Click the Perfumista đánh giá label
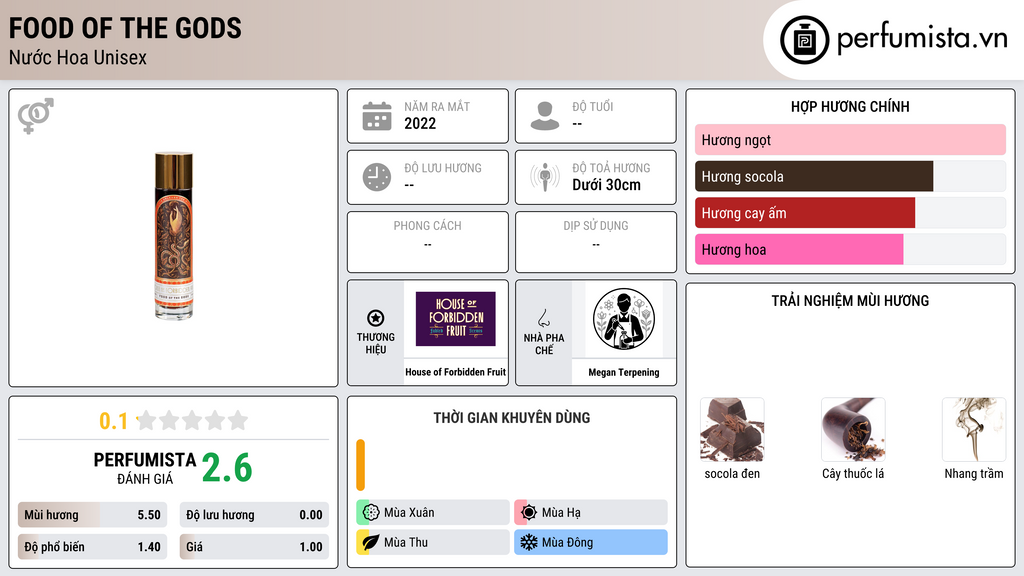Viewport: 1024px width, 576px height. [145, 468]
